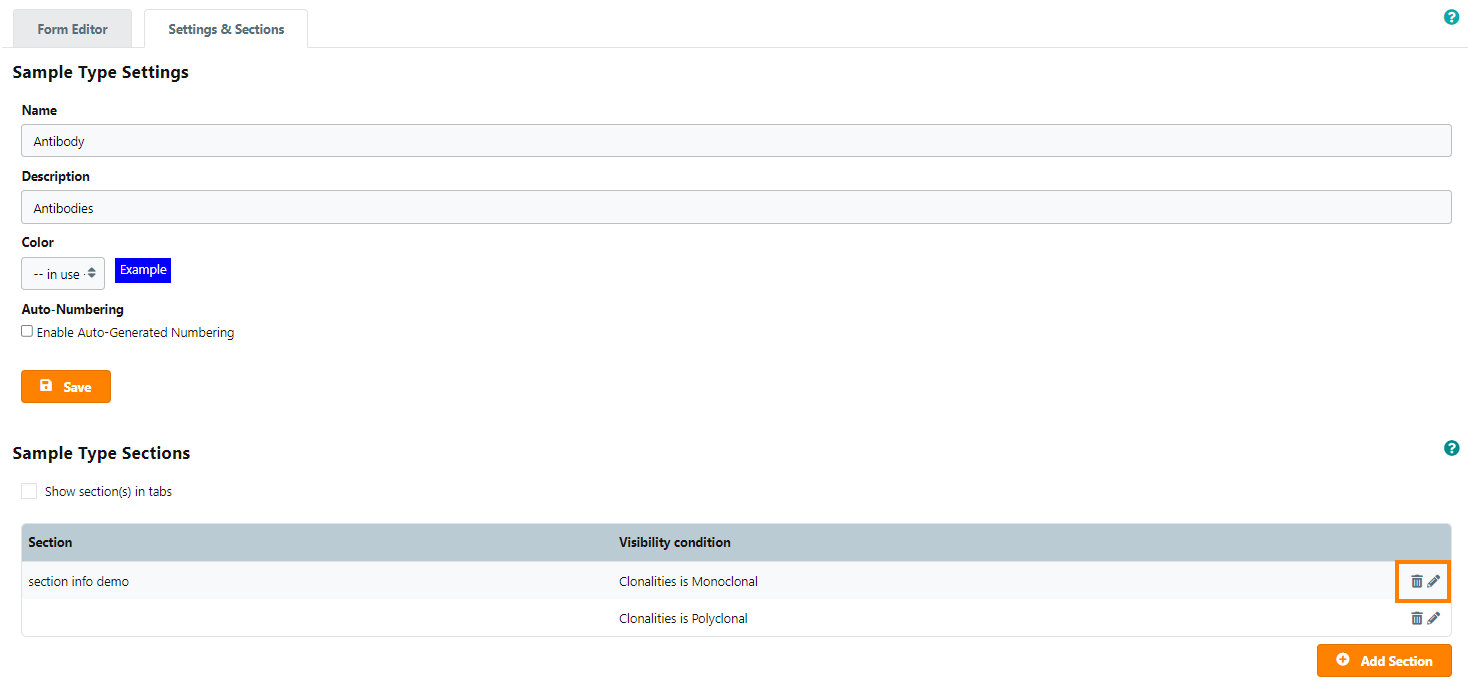The width and height of the screenshot is (1468, 685).
Task: Select the Settings & Sections tab
Action: pyautogui.click(x=226, y=29)
